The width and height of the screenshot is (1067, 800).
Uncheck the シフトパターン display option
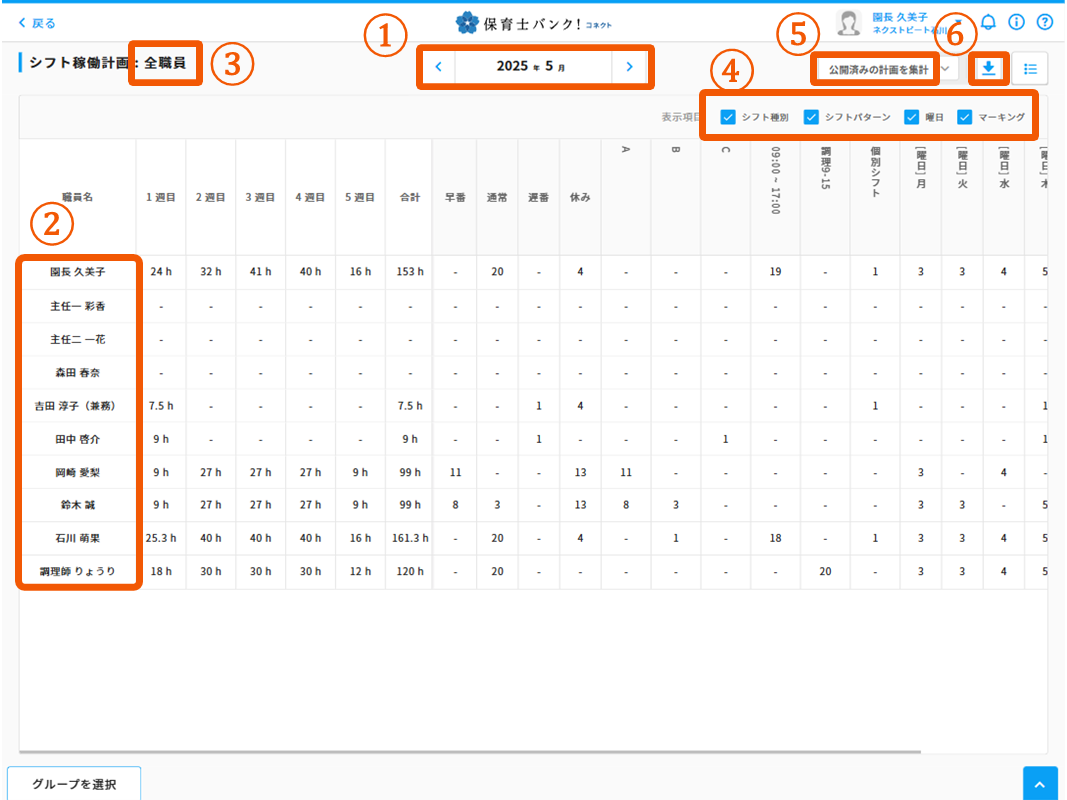[x=810, y=116]
